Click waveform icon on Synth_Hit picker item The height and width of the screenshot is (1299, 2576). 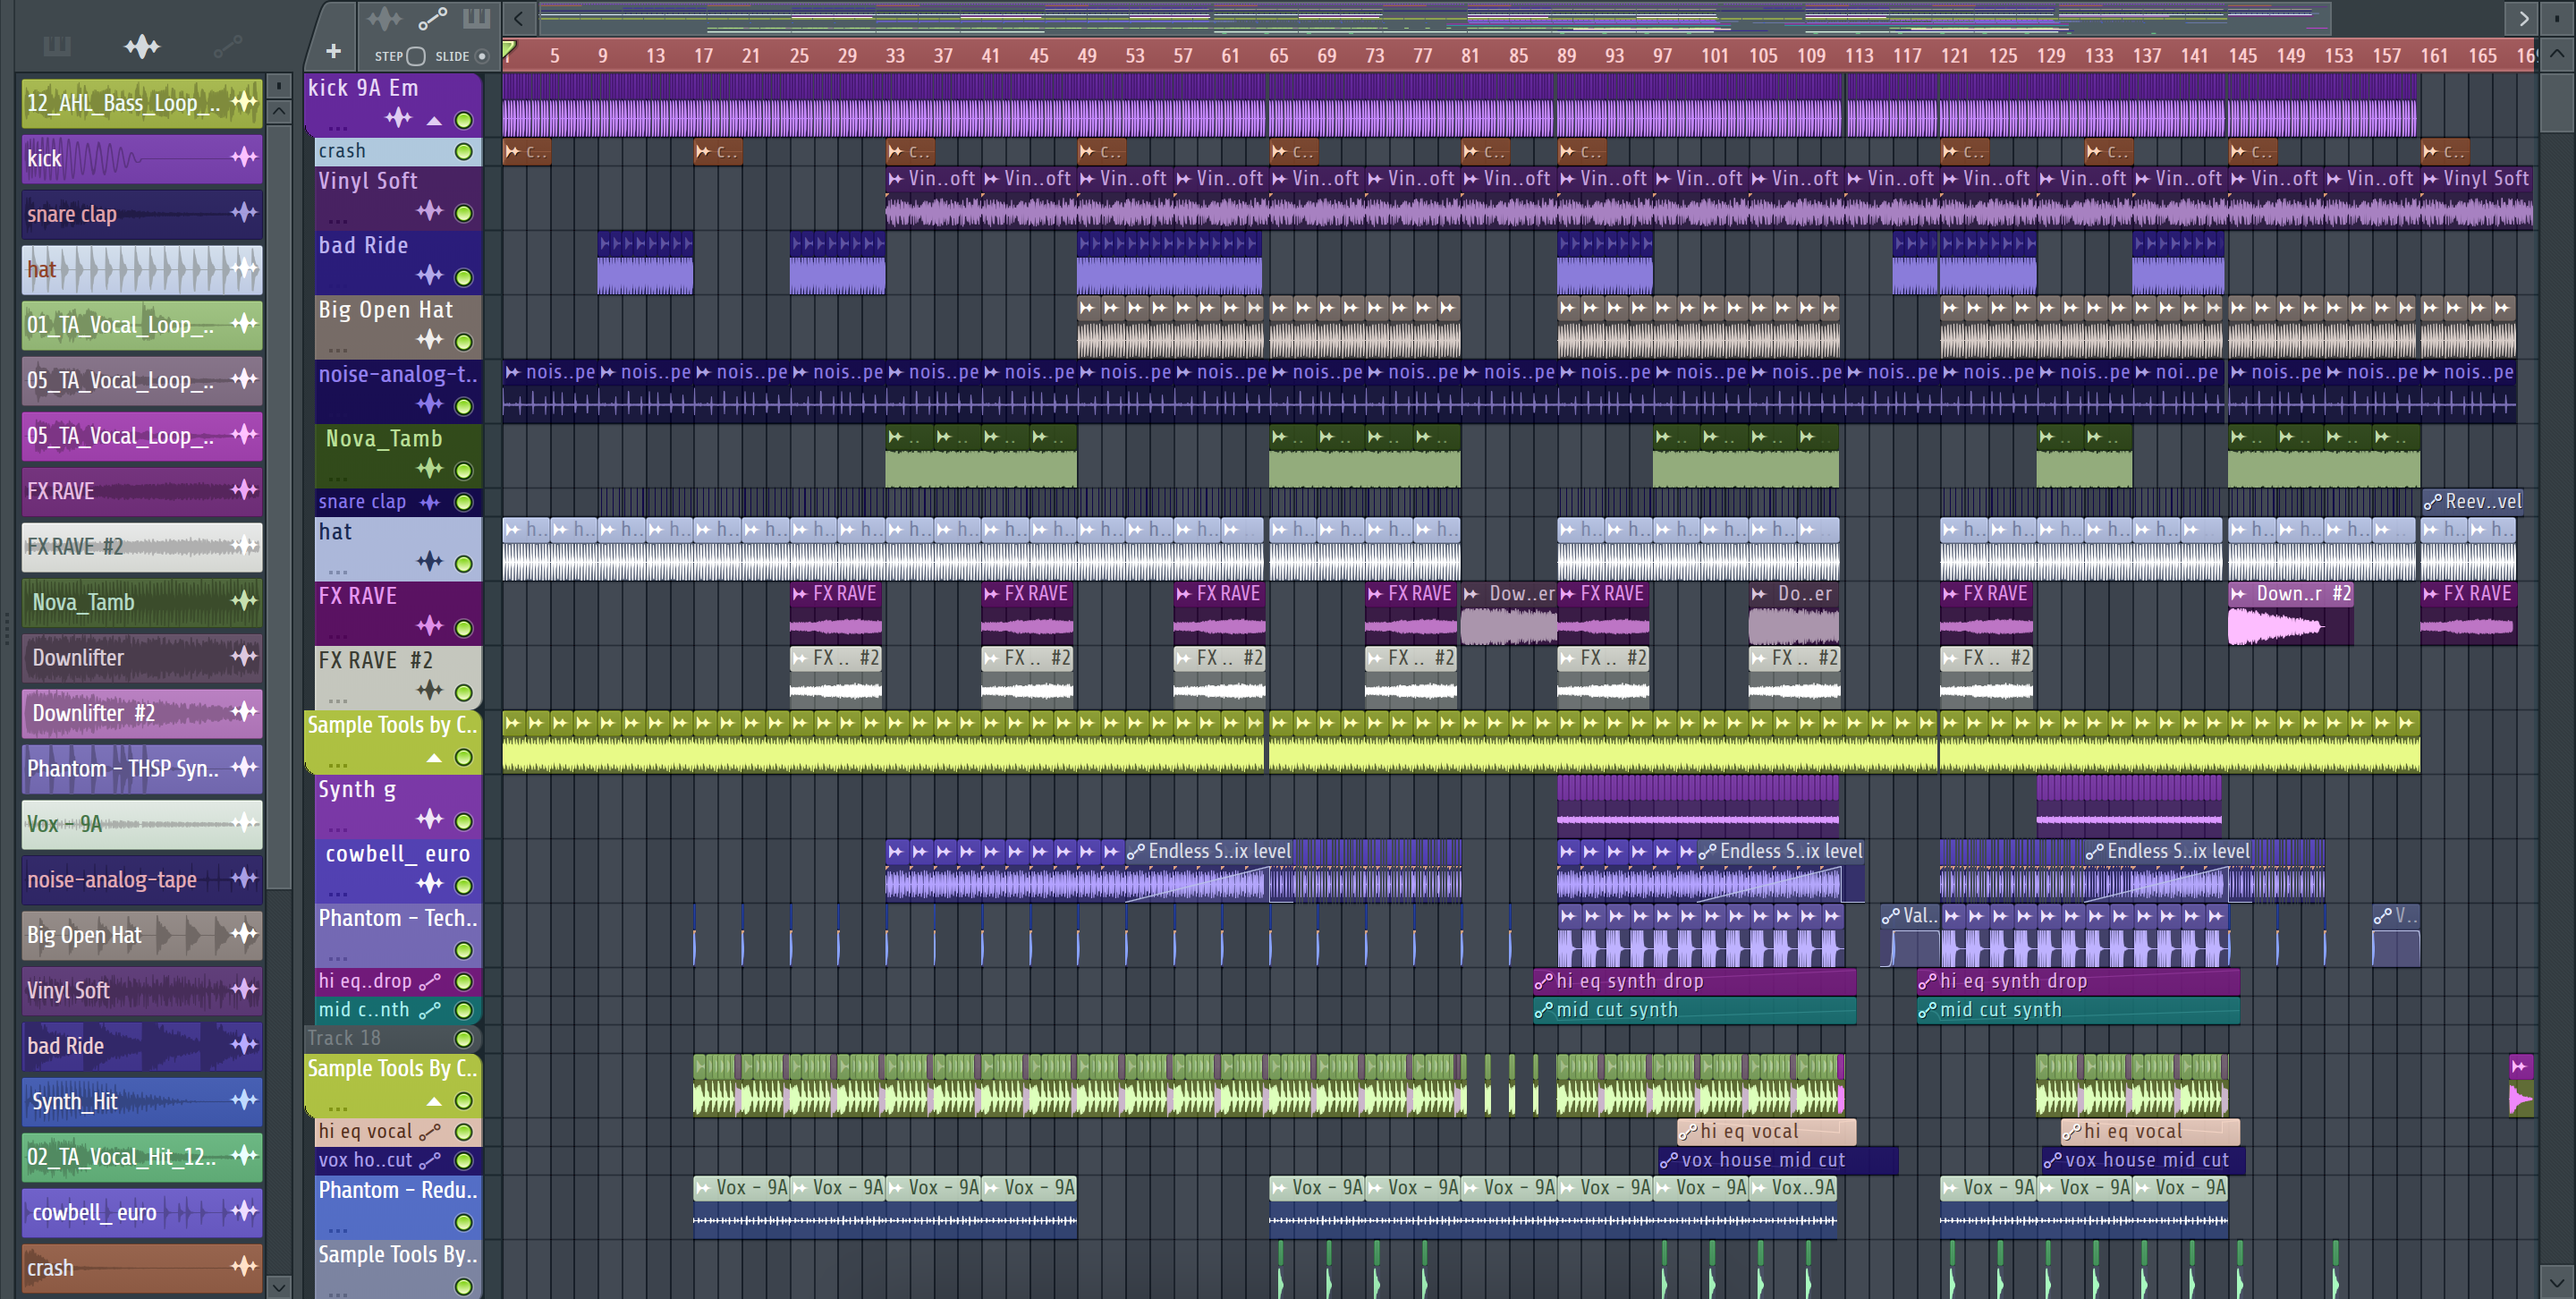(x=244, y=1100)
